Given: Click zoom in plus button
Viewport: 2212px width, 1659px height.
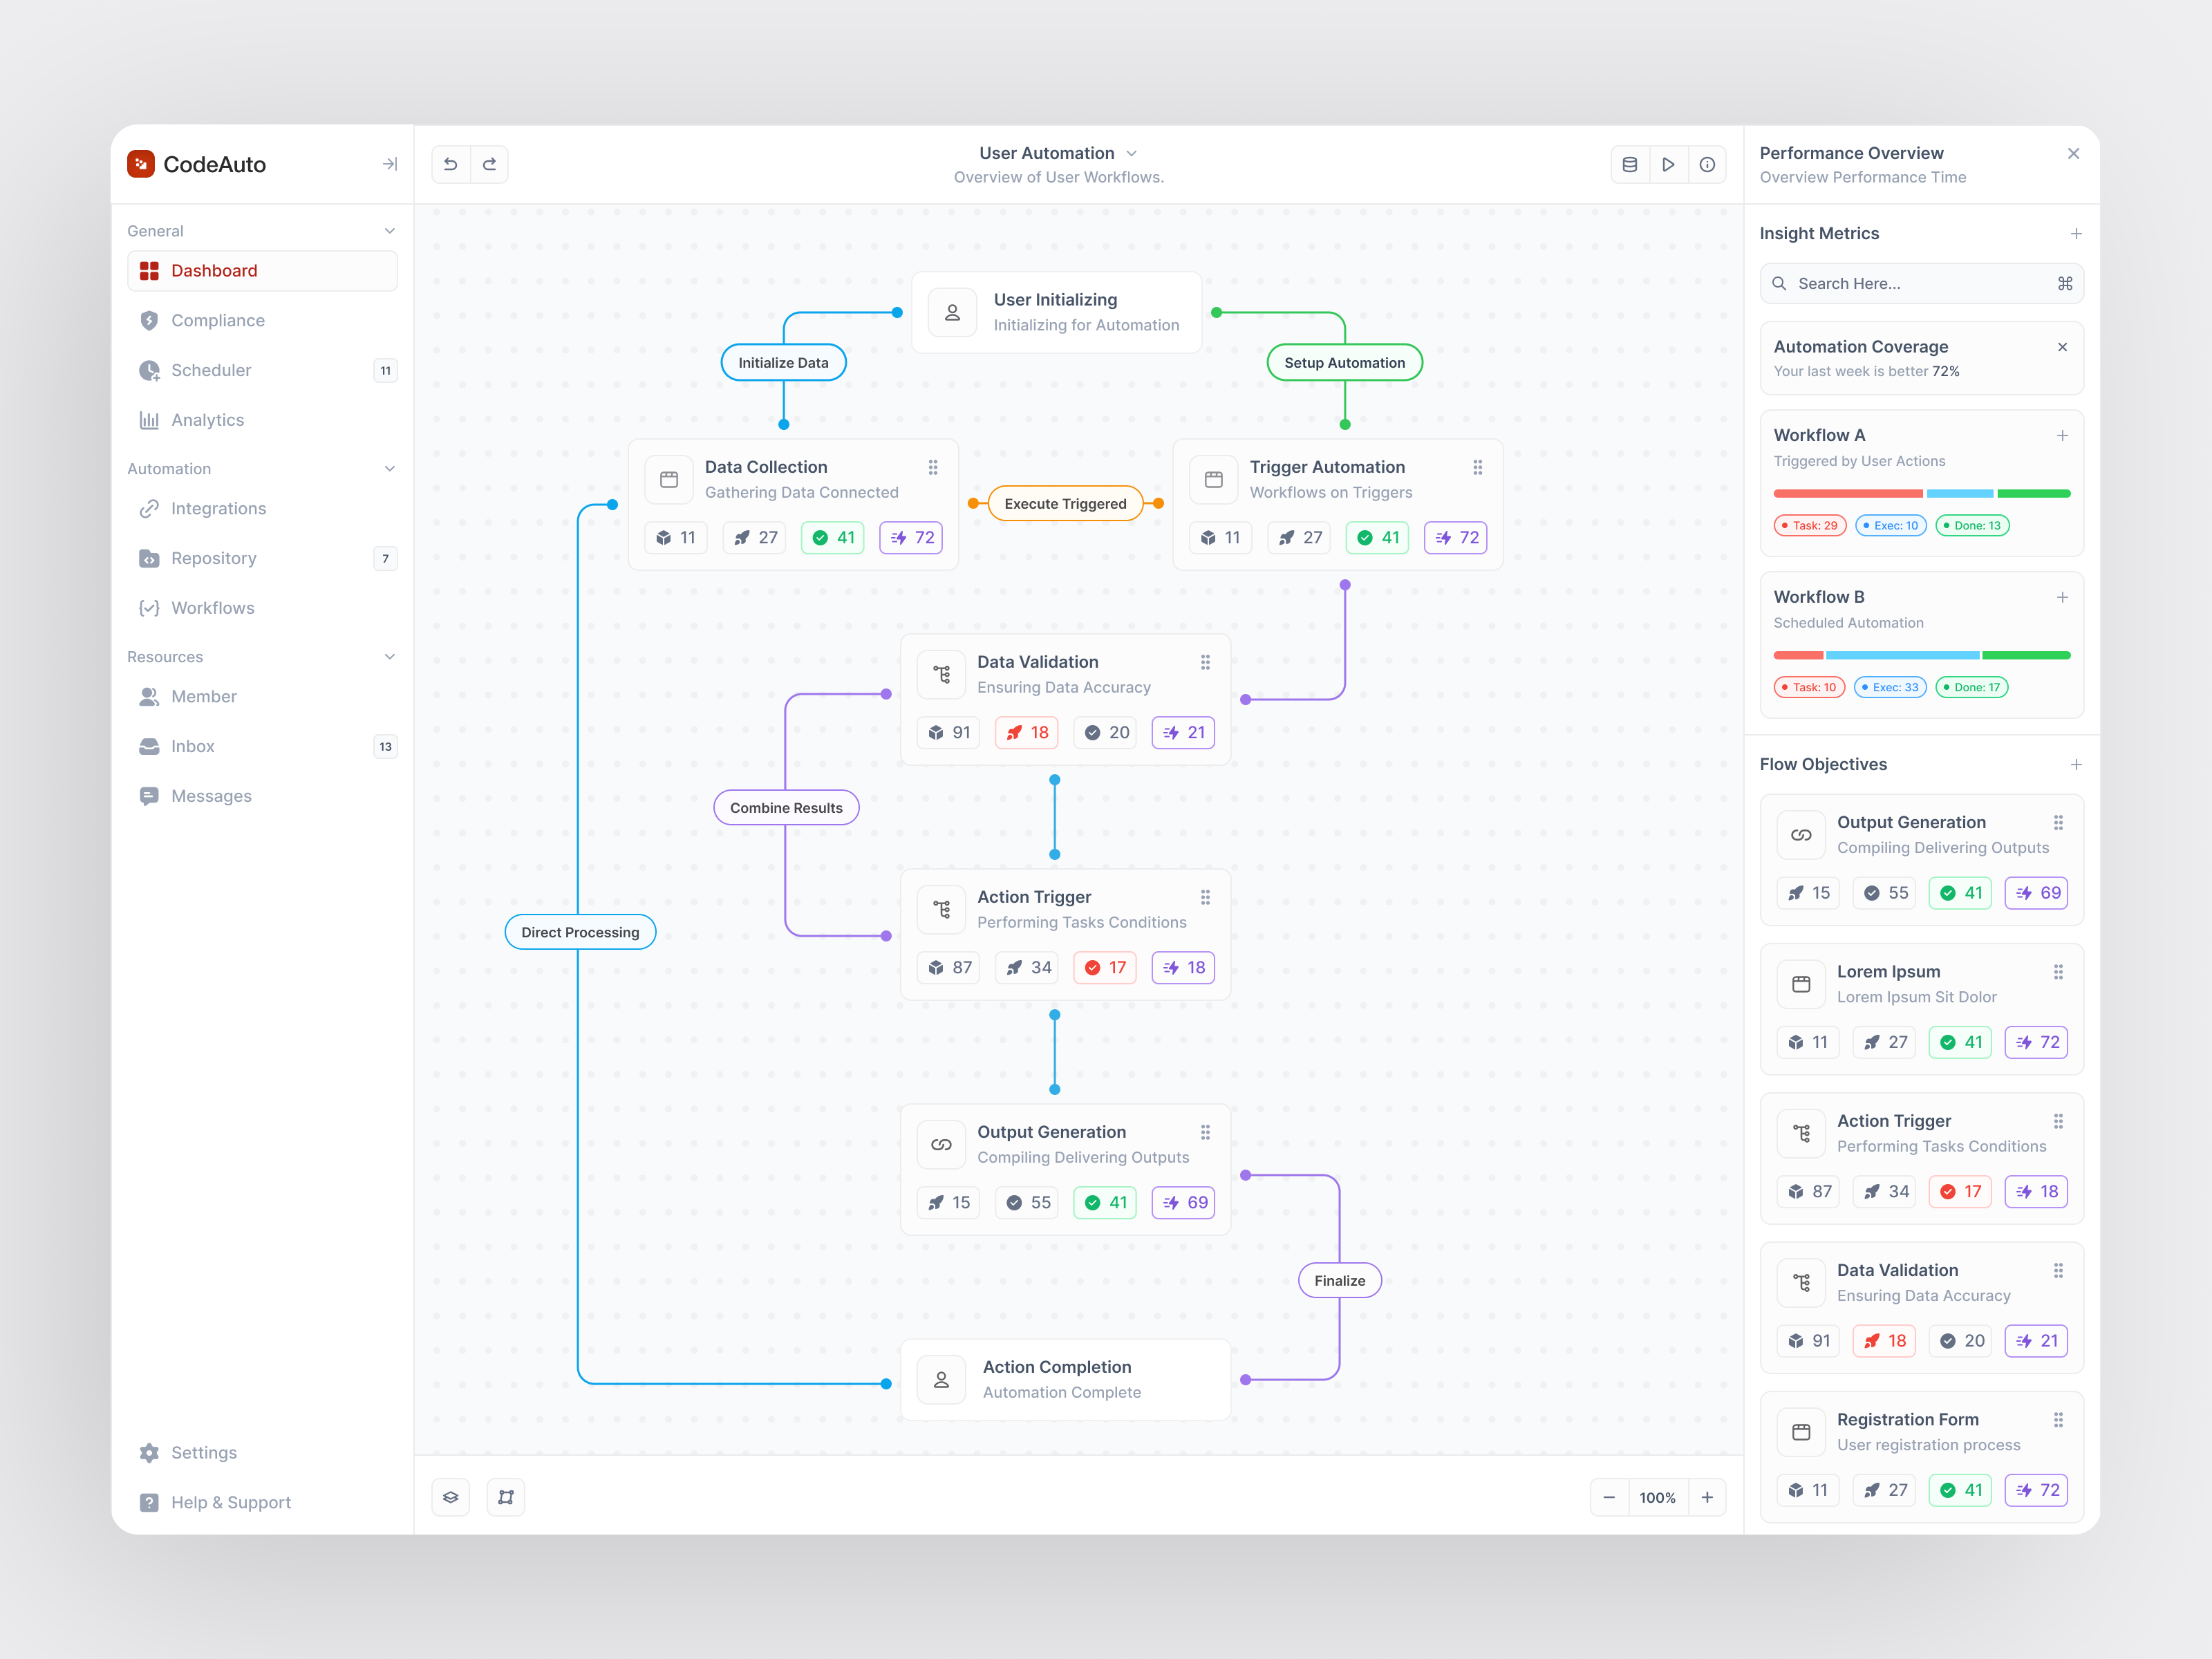Looking at the screenshot, I should click(1707, 1497).
